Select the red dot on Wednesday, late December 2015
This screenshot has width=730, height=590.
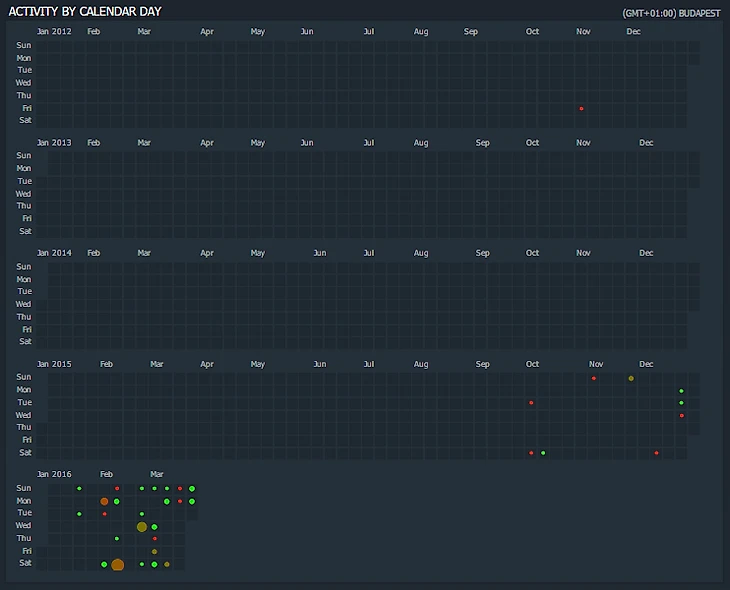tap(681, 415)
